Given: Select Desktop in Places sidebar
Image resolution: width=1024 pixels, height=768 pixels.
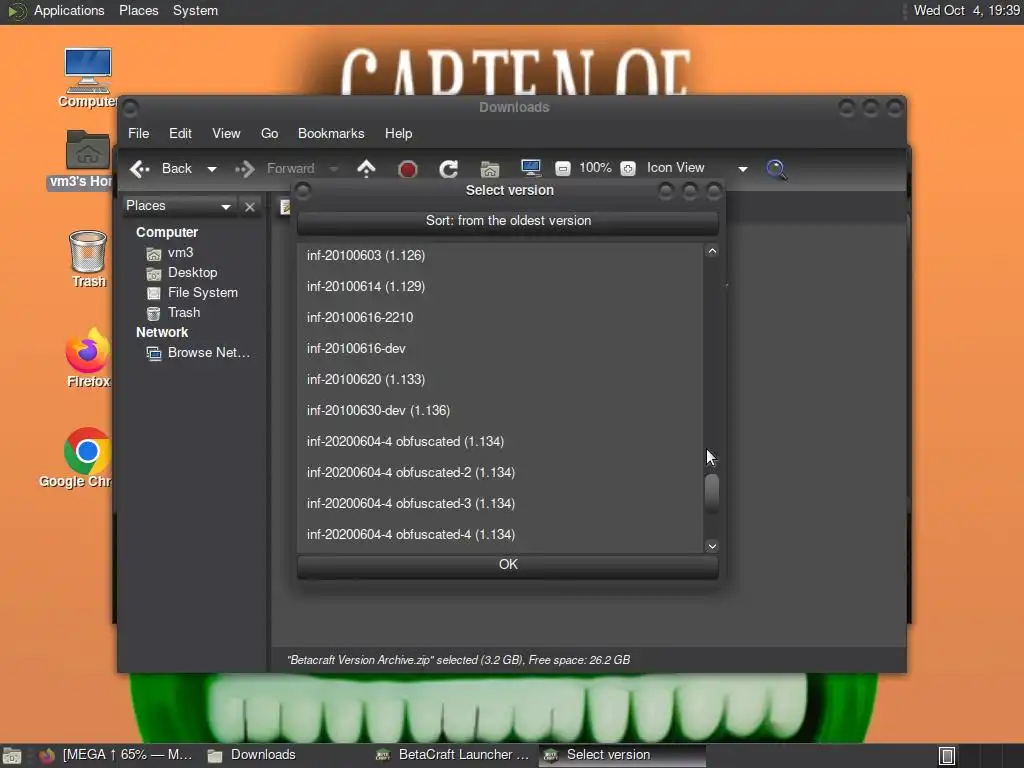Looking at the screenshot, I should tap(192, 272).
